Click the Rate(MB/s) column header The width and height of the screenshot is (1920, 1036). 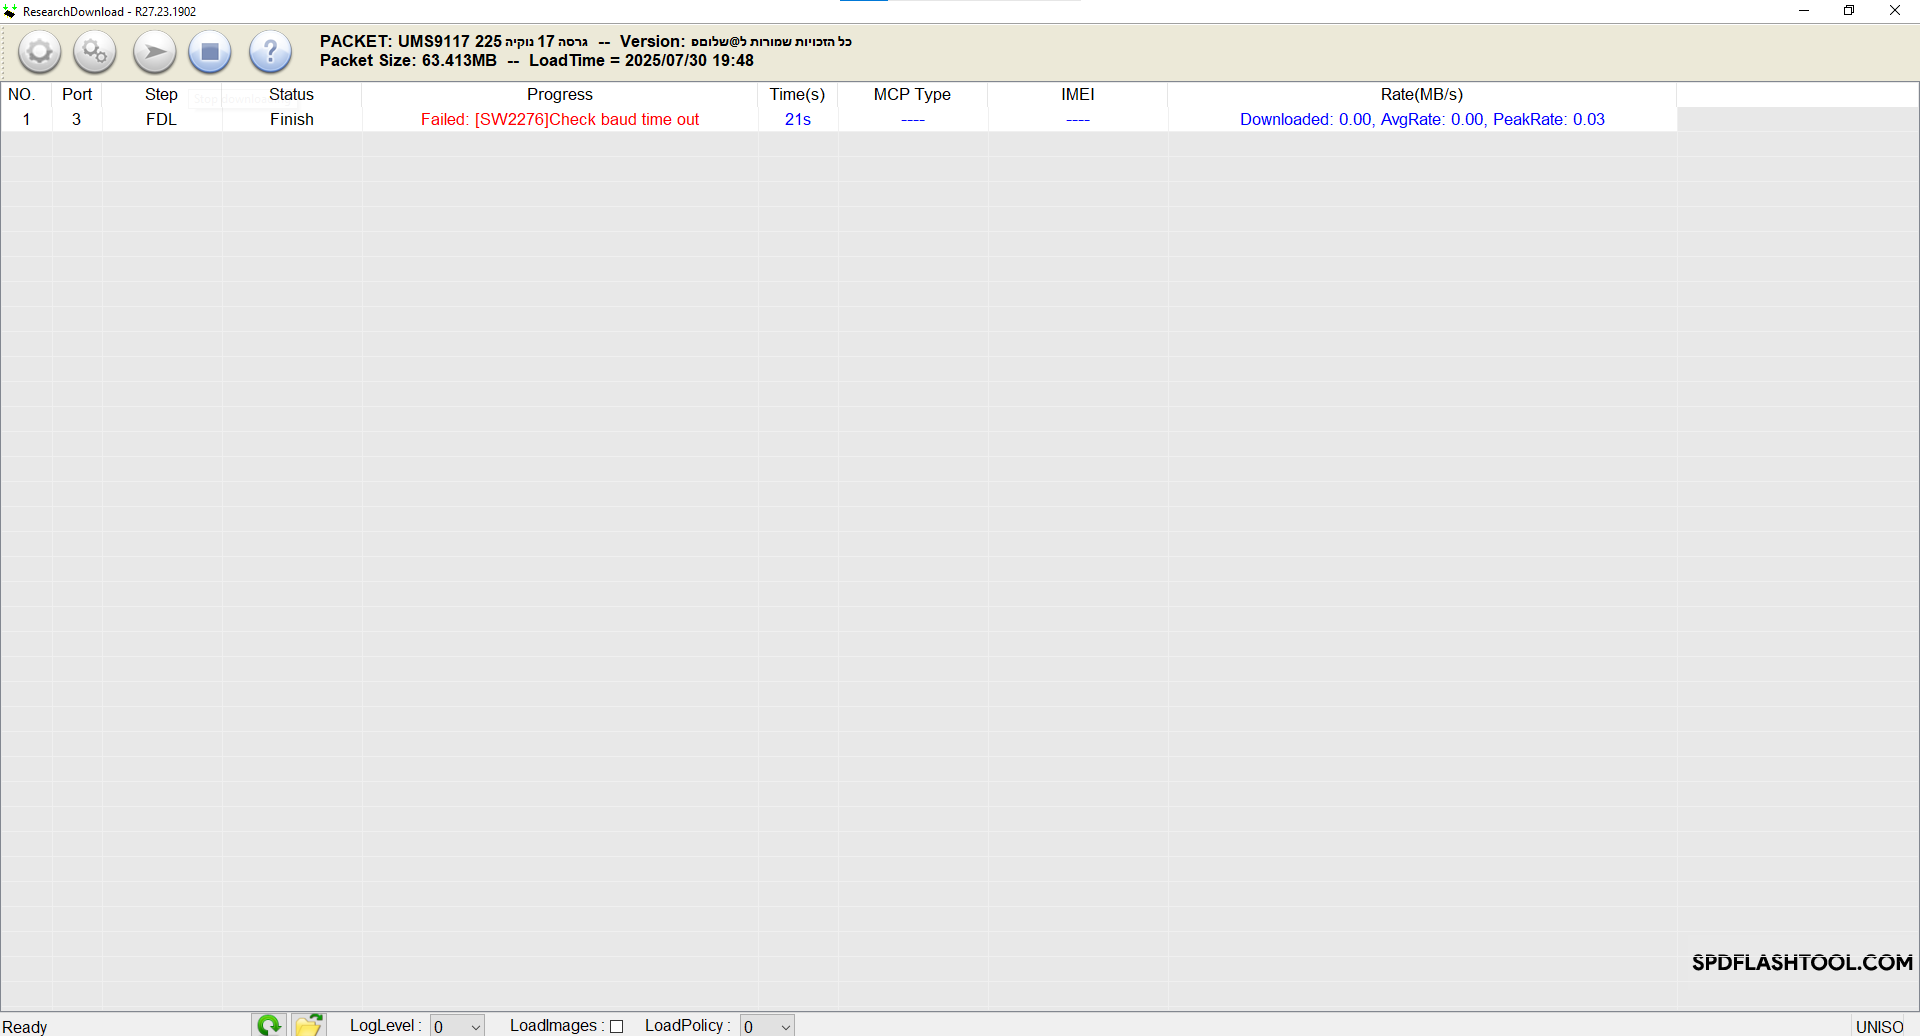coord(1422,94)
